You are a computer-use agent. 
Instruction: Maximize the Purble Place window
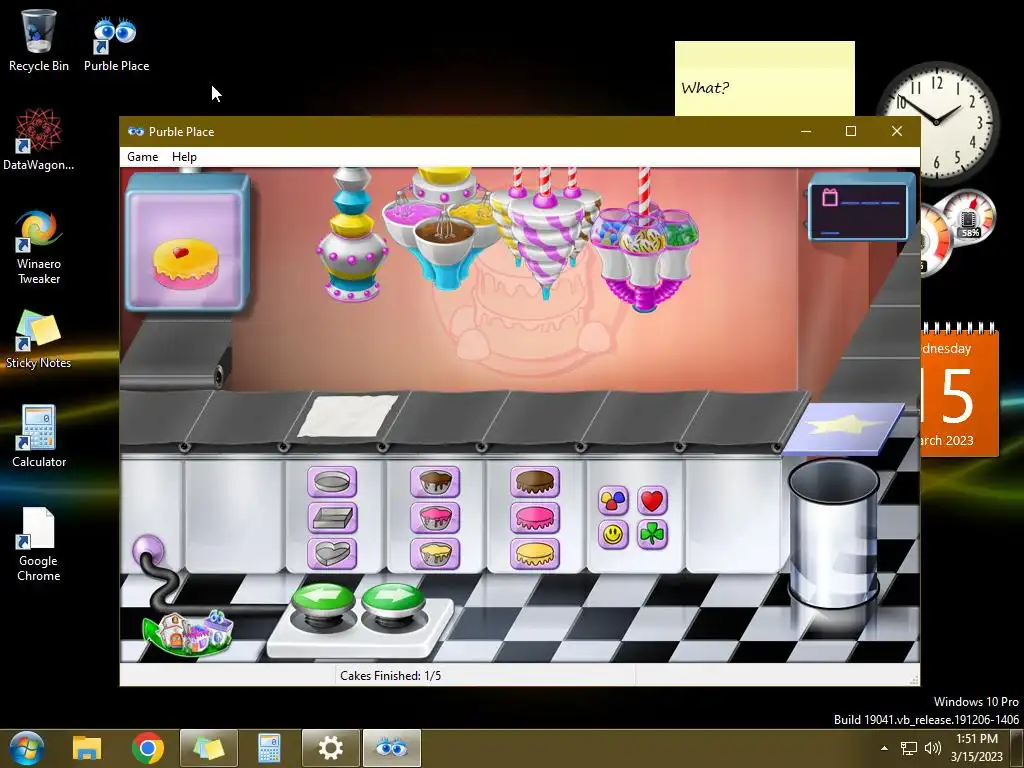tap(850, 131)
